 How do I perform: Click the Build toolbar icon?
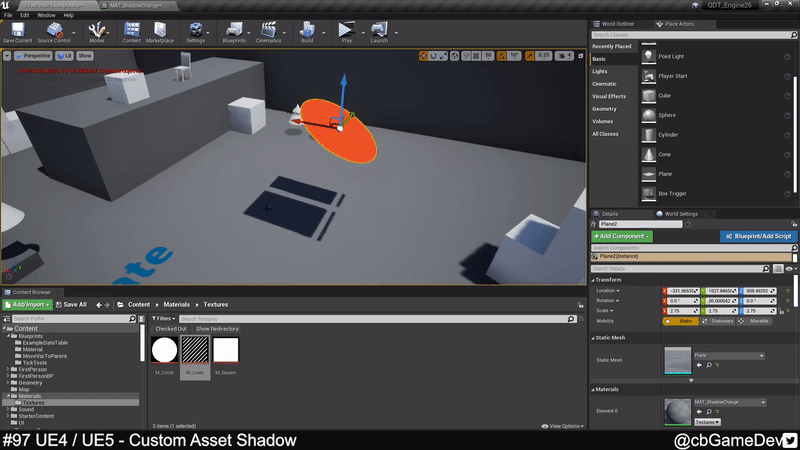(x=307, y=31)
